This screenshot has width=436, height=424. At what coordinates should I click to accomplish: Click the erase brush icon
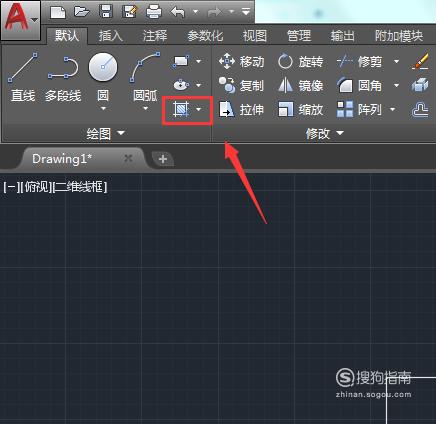tap(420, 61)
